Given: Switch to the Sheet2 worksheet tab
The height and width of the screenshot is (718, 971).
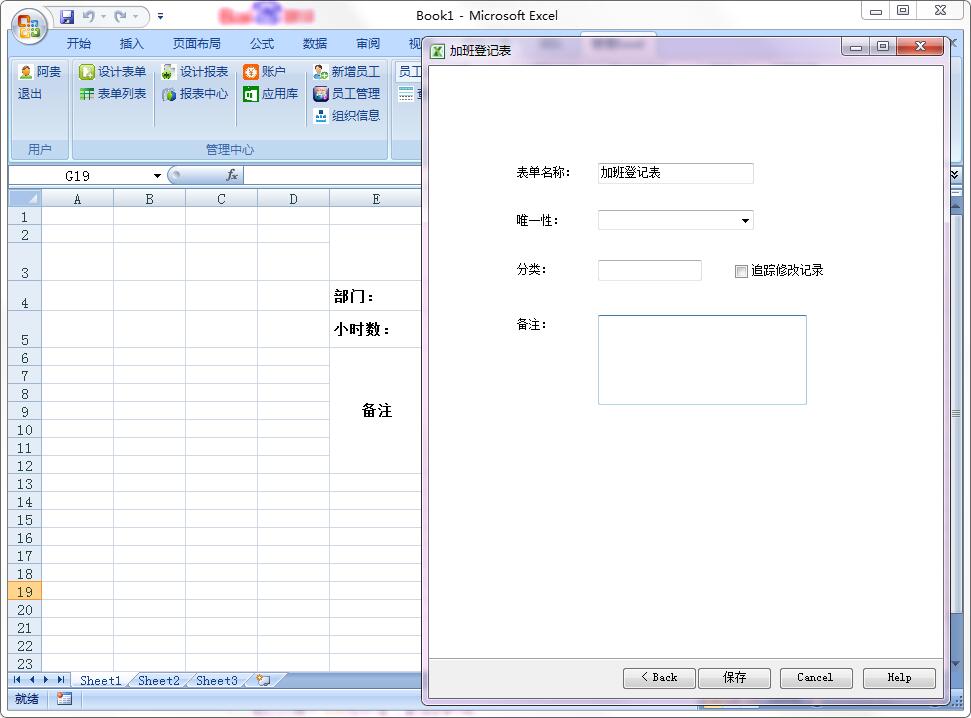Looking at the screenshot, I should click(x=158, y=681).
